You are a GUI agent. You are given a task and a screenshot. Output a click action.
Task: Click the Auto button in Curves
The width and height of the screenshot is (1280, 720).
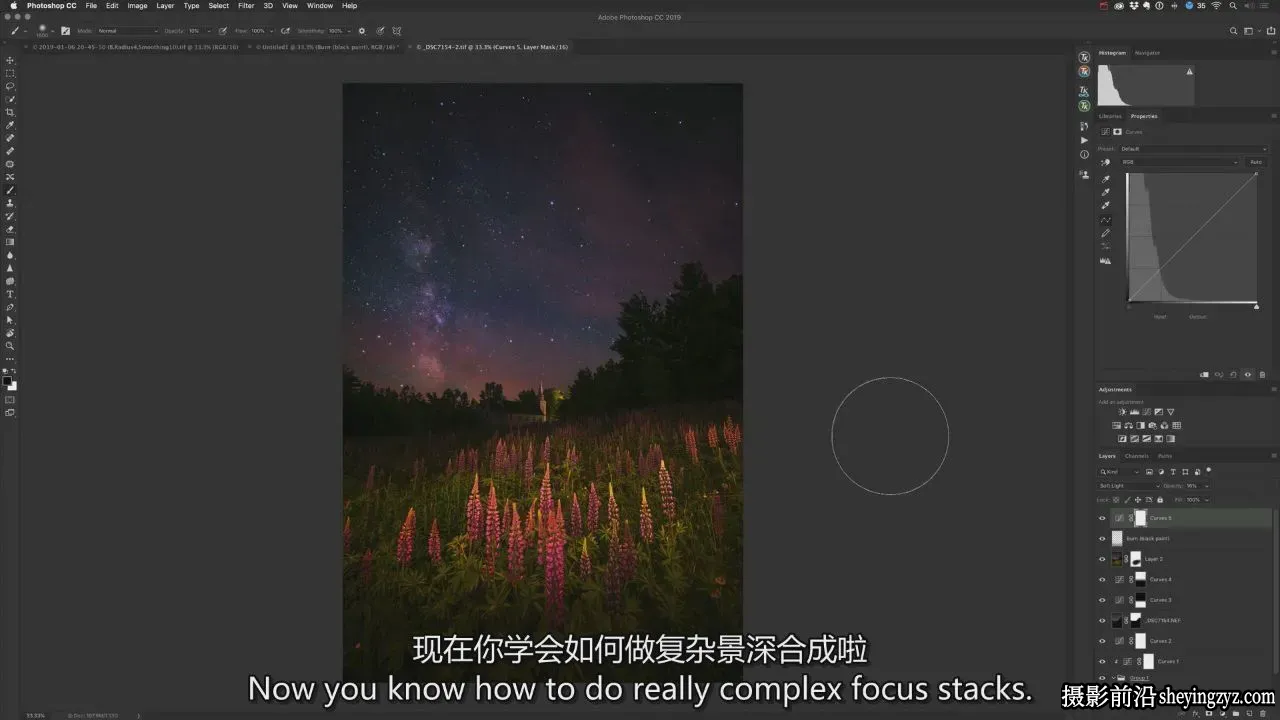pyautogui.click(x=1256, y=162)
